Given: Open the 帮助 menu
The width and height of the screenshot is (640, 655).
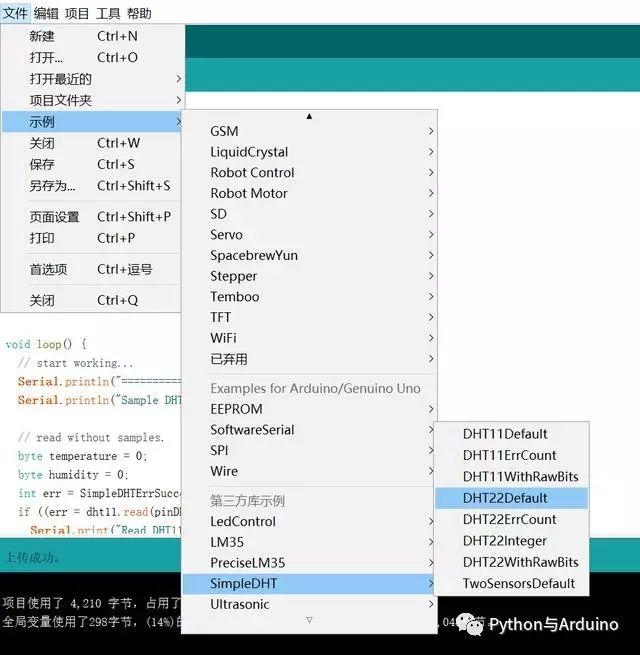Looking at the screenshot, I should coord(140,13).
